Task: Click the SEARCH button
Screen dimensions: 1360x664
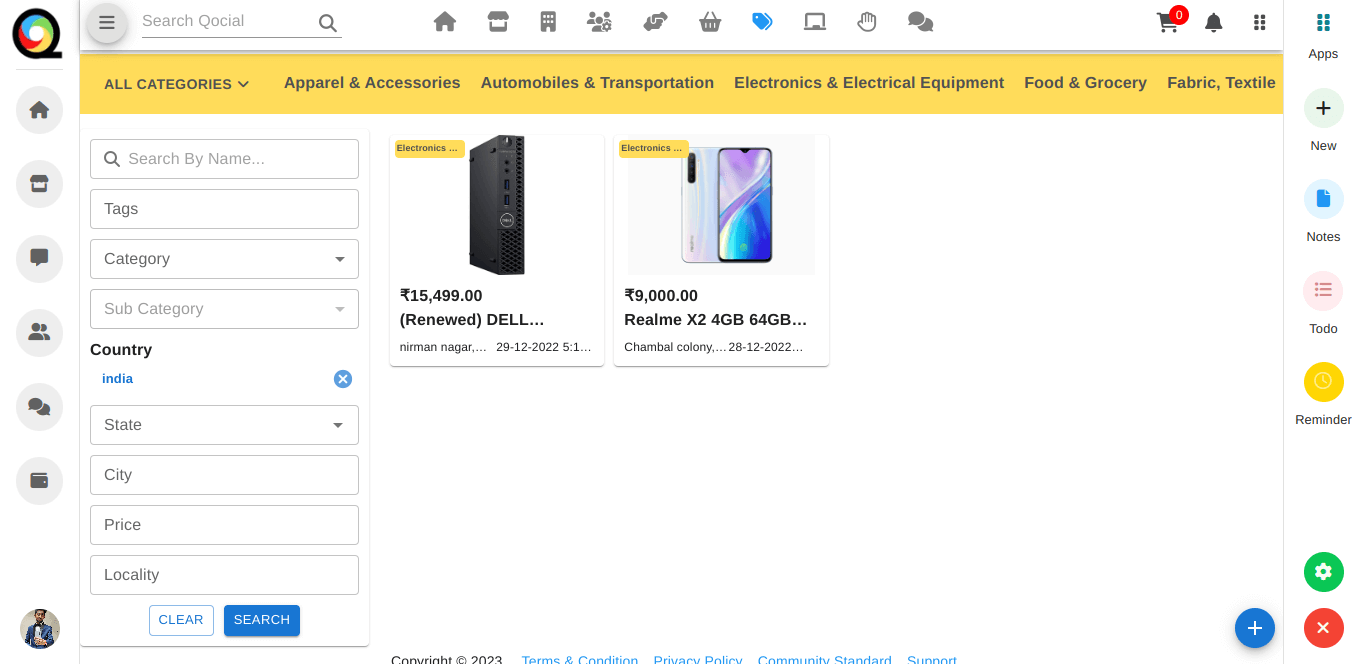Action: (262, 620)
